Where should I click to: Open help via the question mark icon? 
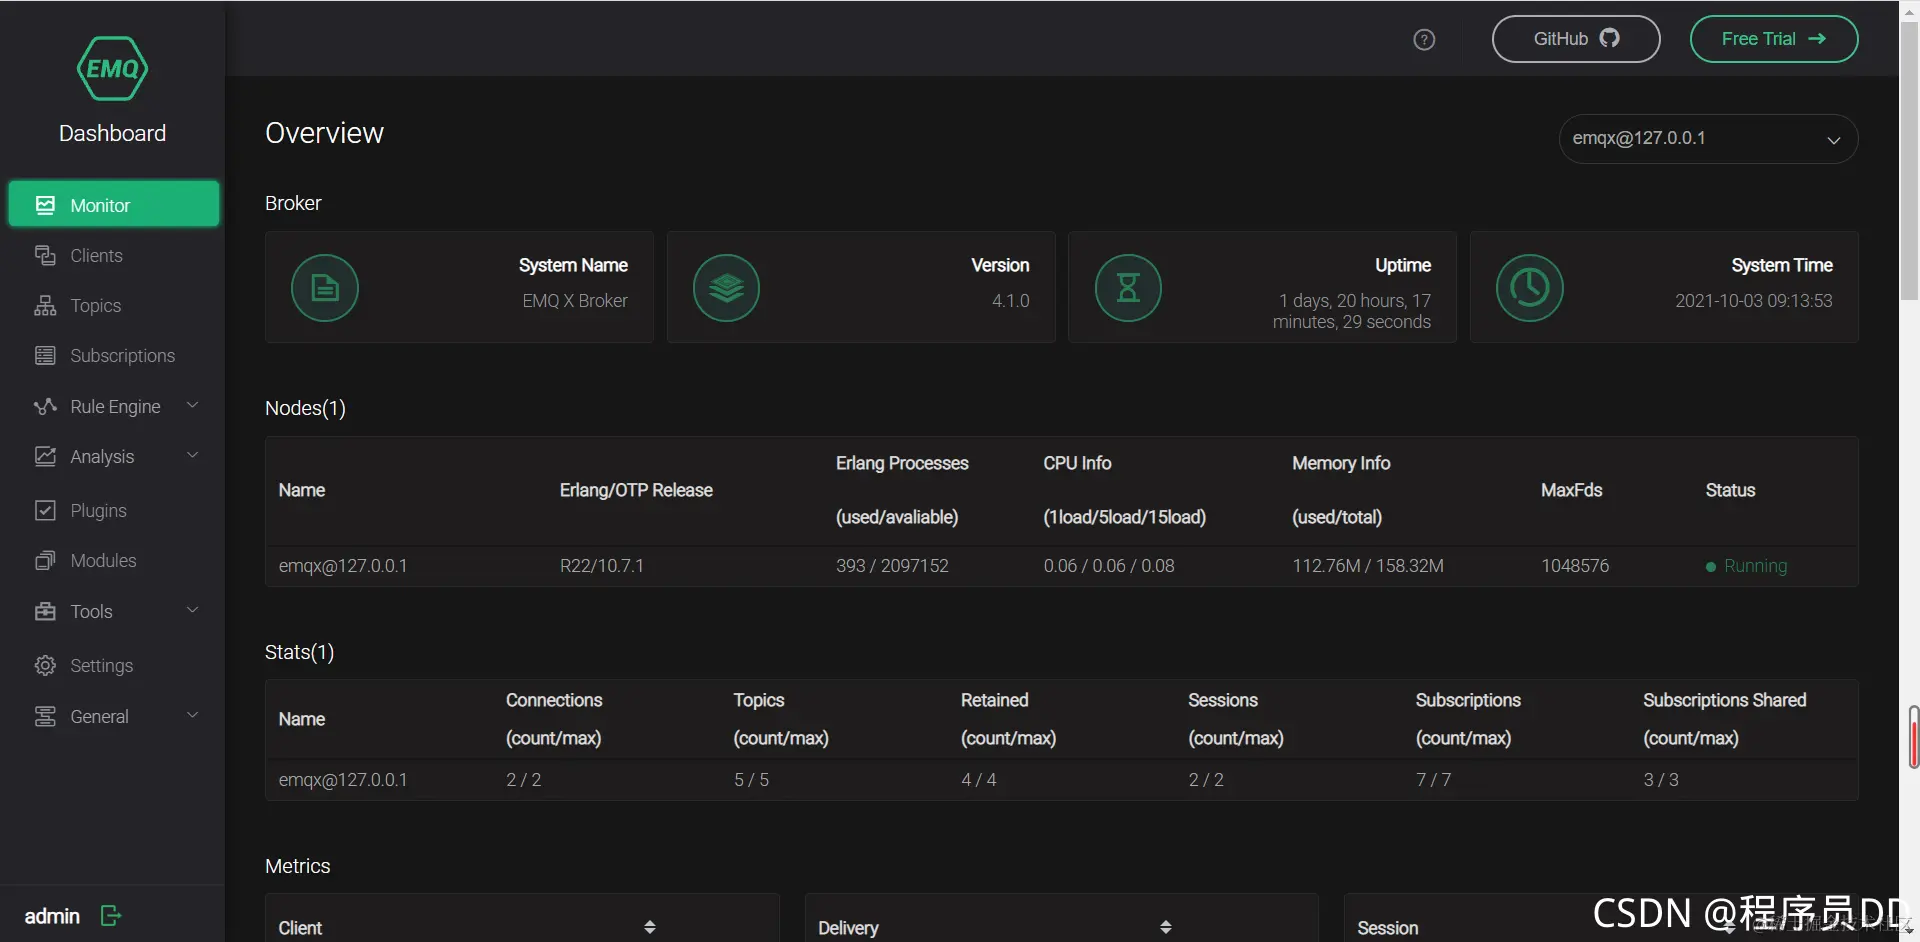point(1424,39)
